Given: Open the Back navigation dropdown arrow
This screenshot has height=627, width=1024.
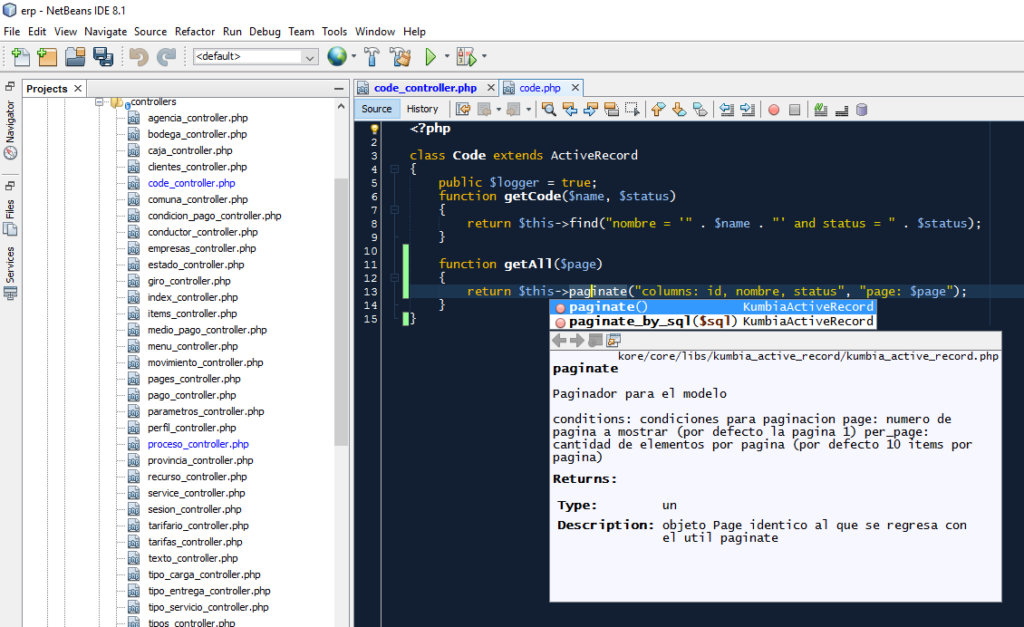Looking at the screenshot, I should click(x=497, y=108).
